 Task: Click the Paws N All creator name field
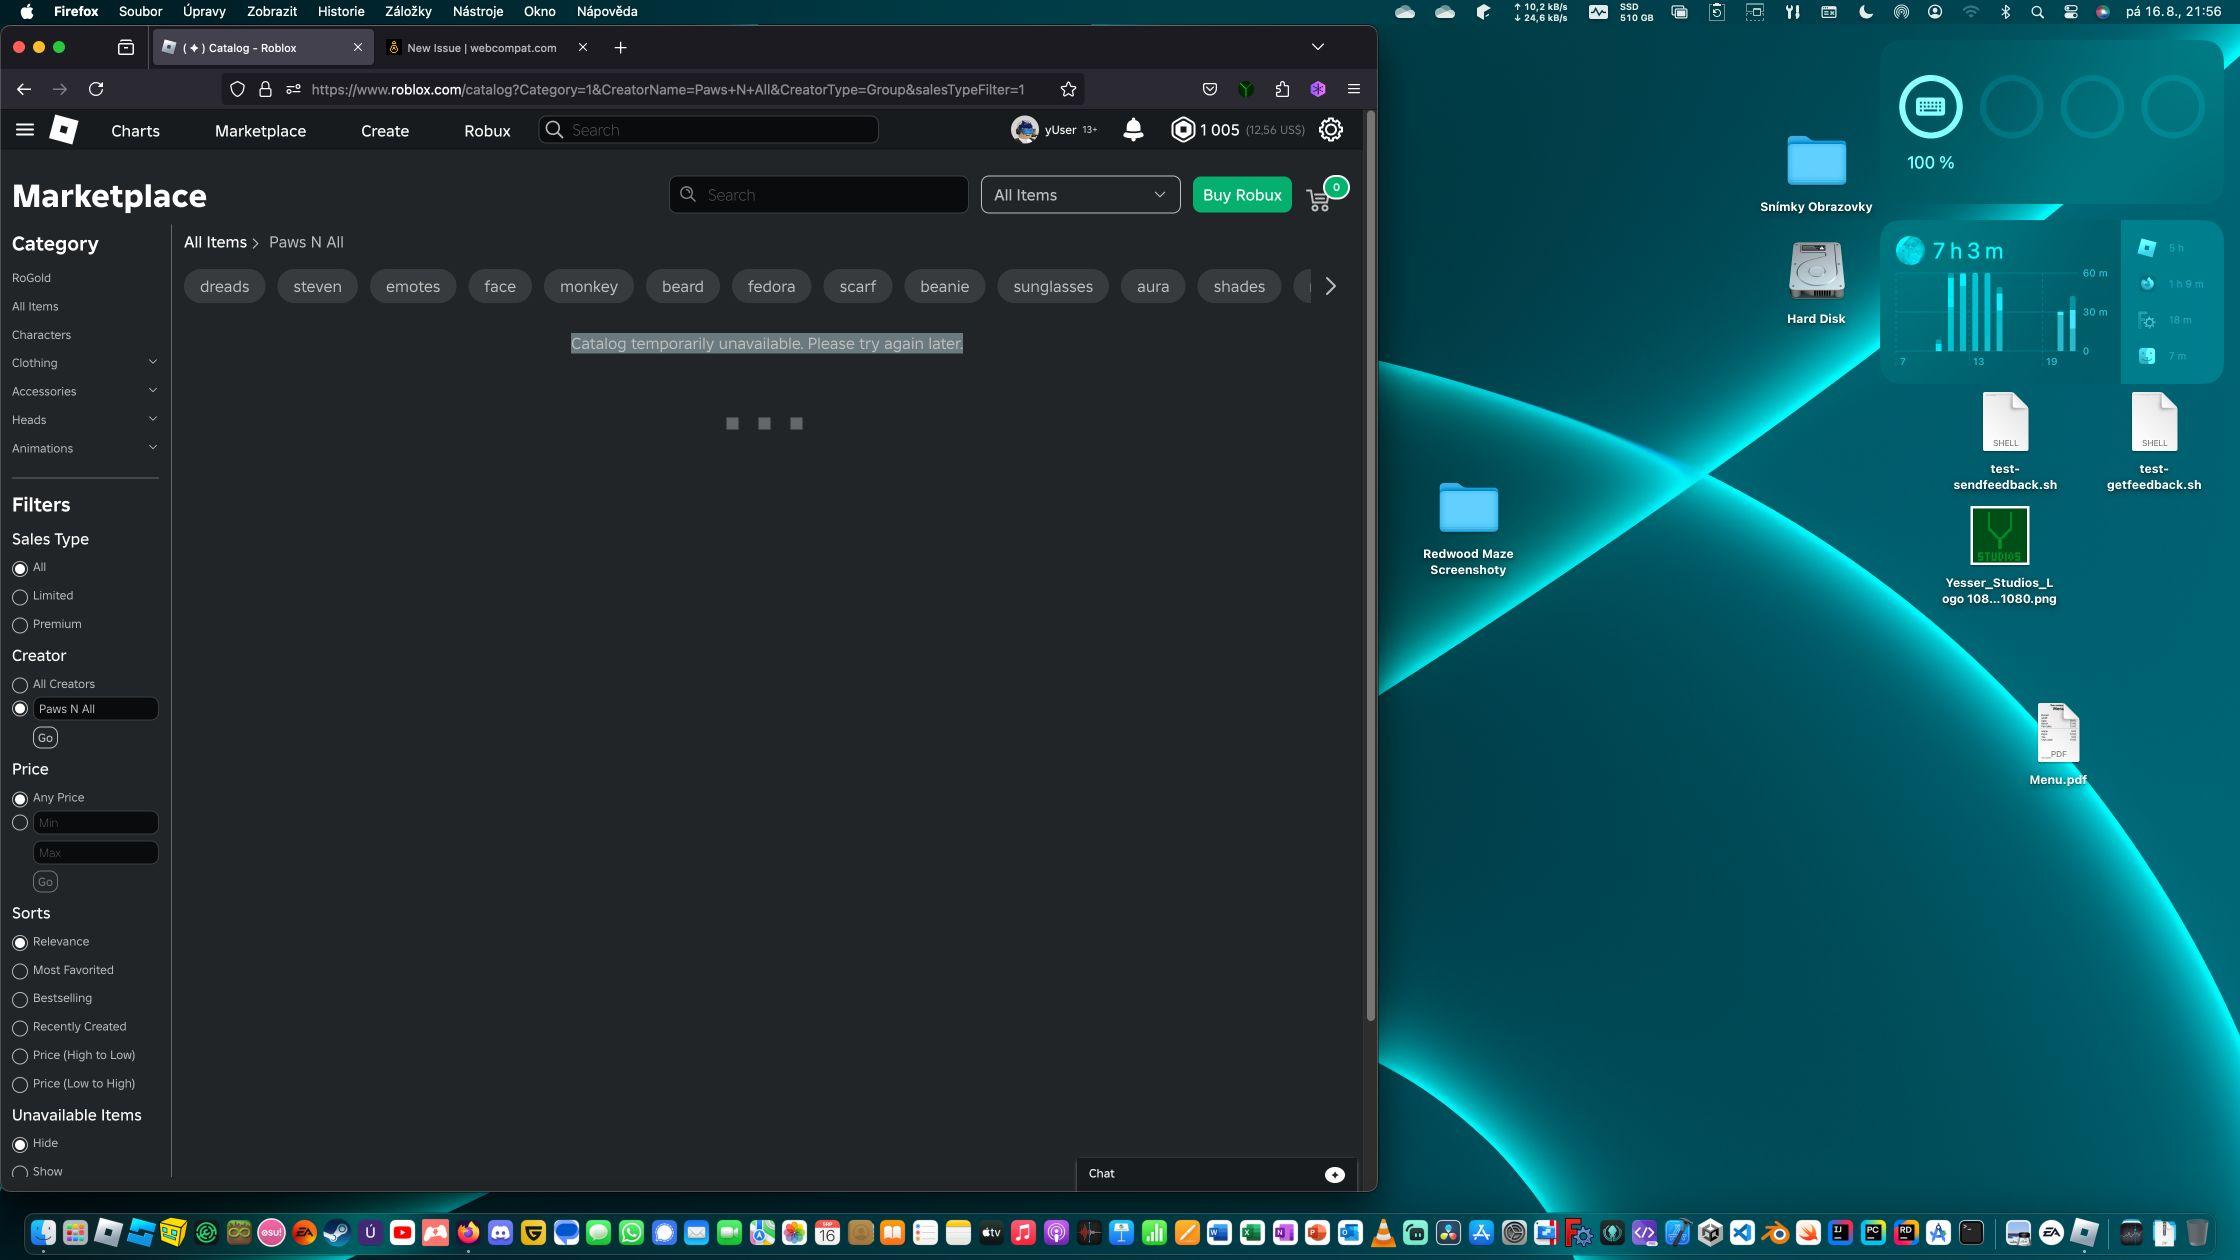click(x=95, y=709)
